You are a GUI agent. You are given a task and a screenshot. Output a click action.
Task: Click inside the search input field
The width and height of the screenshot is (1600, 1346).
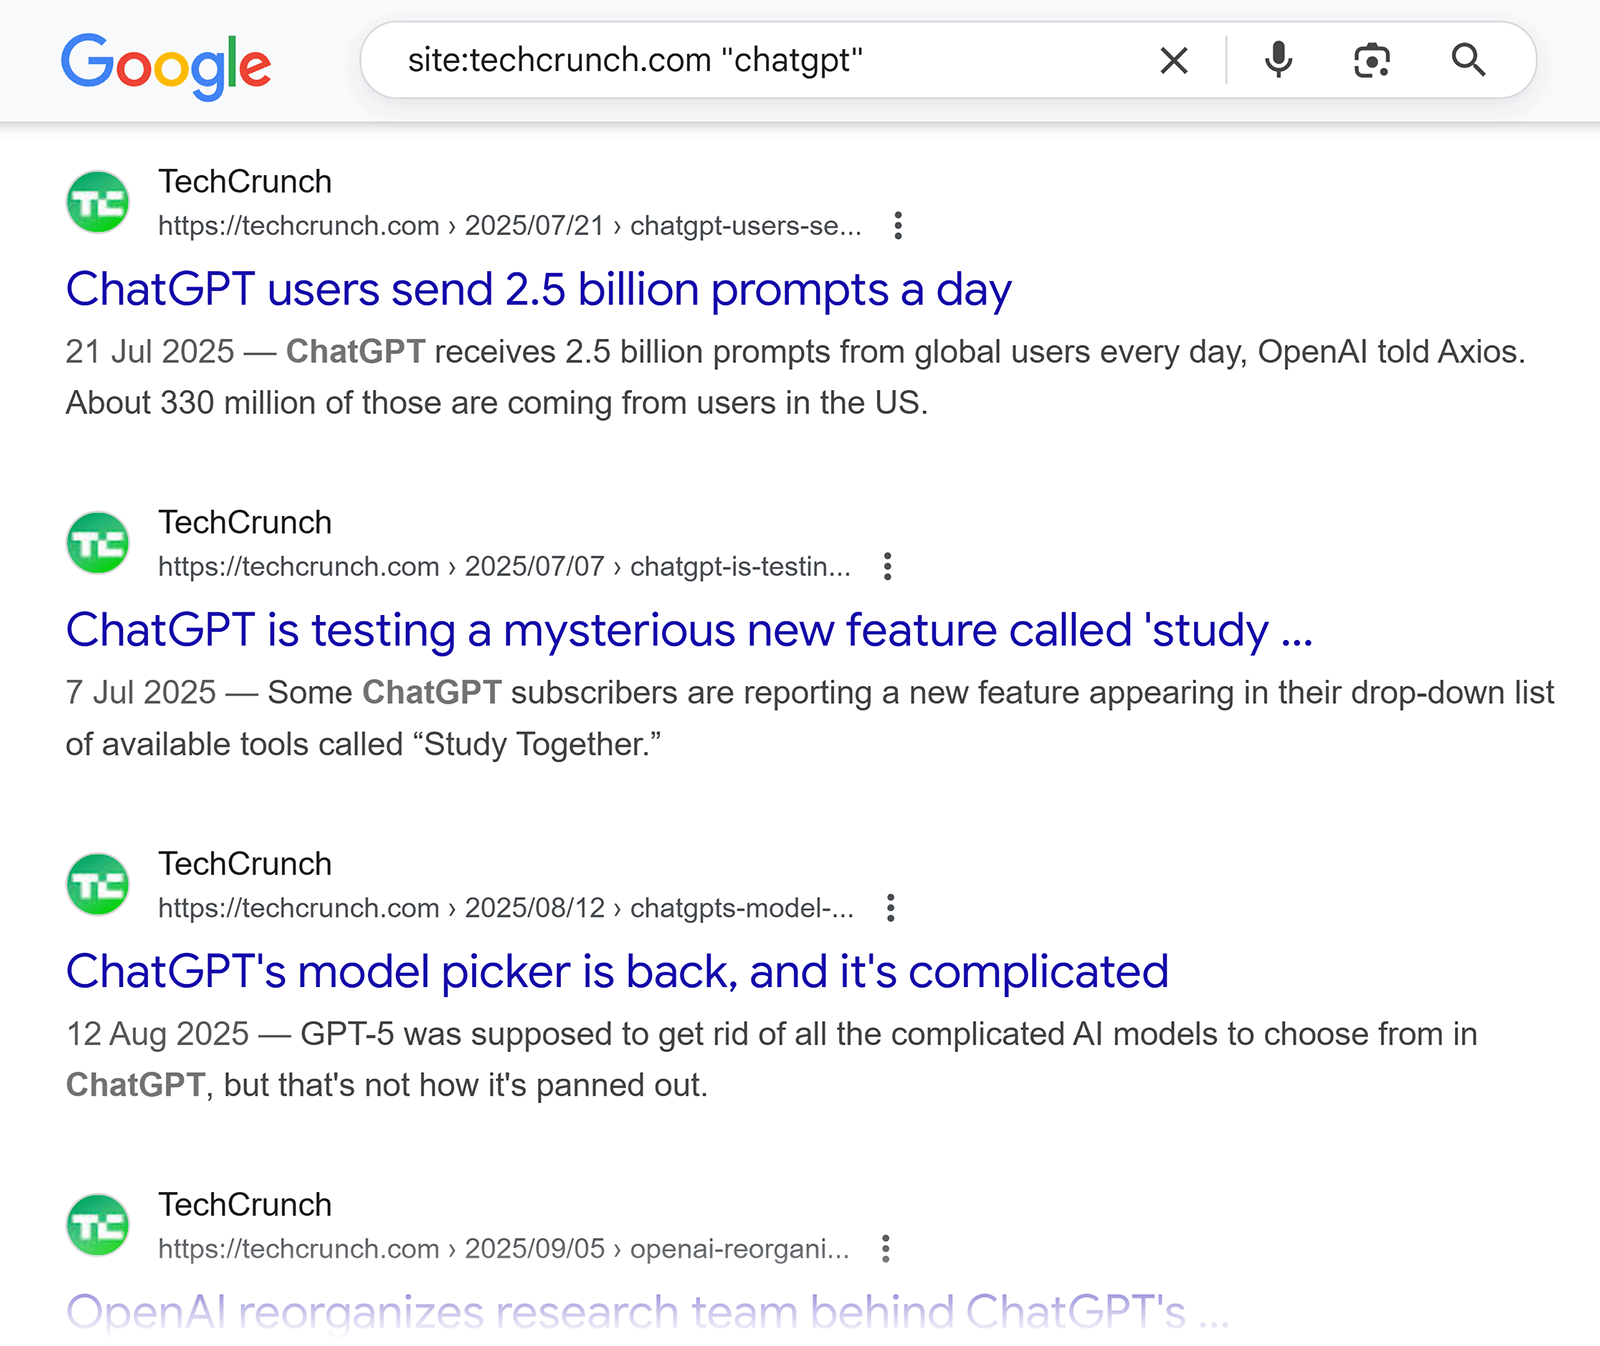700,60
